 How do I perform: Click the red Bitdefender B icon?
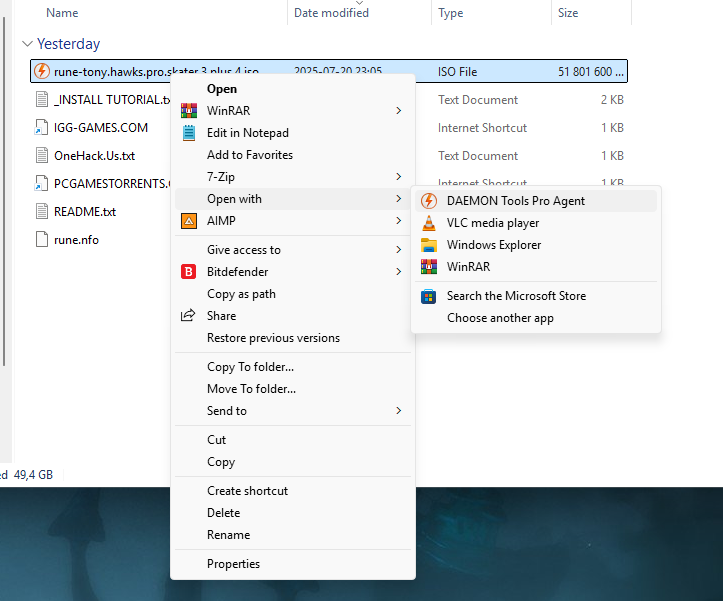pos(188,272)
